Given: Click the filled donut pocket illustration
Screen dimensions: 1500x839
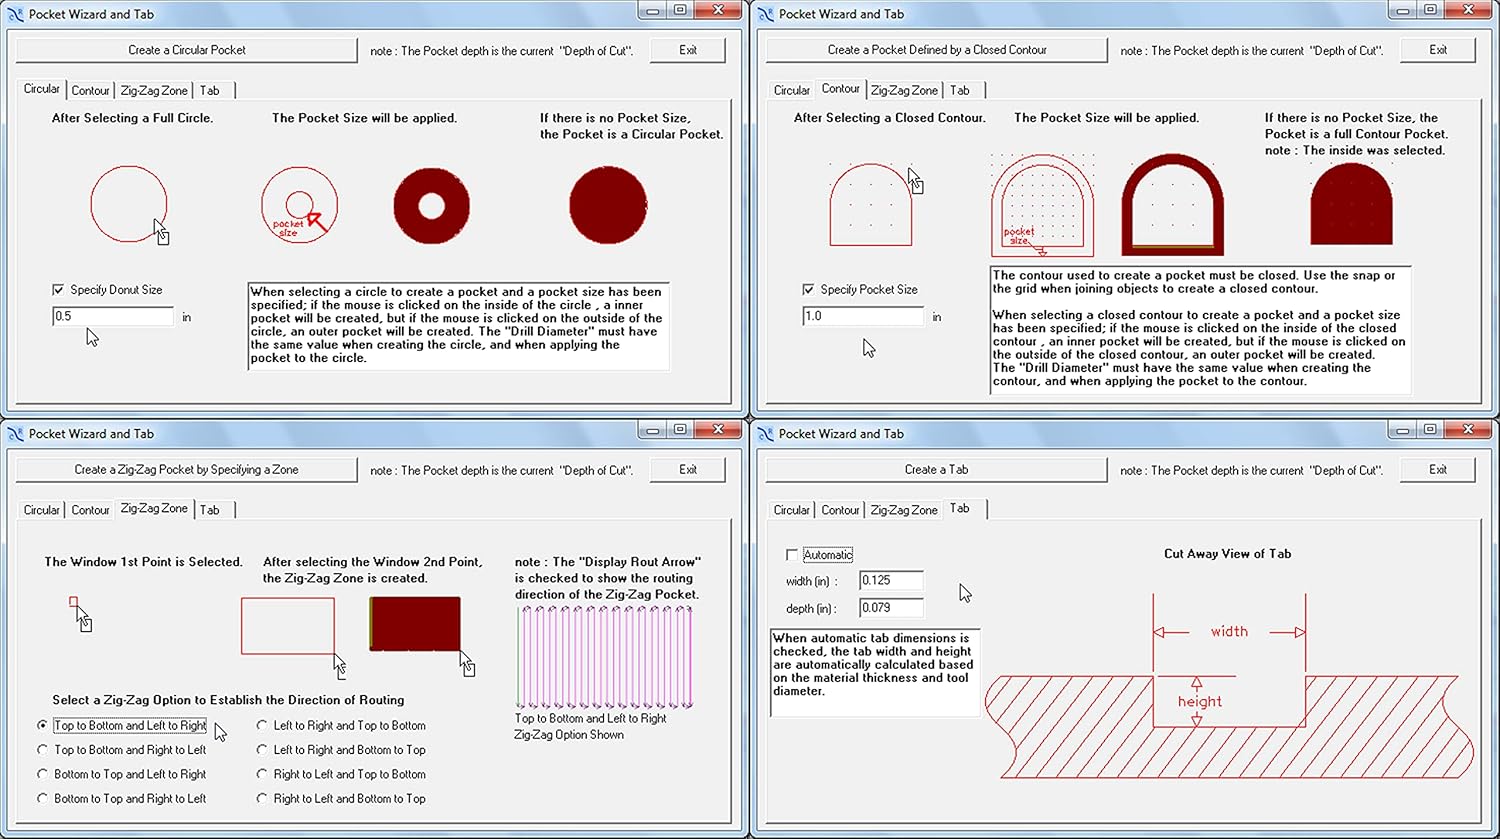Looking at the screenshot, I should pos(431,206).
